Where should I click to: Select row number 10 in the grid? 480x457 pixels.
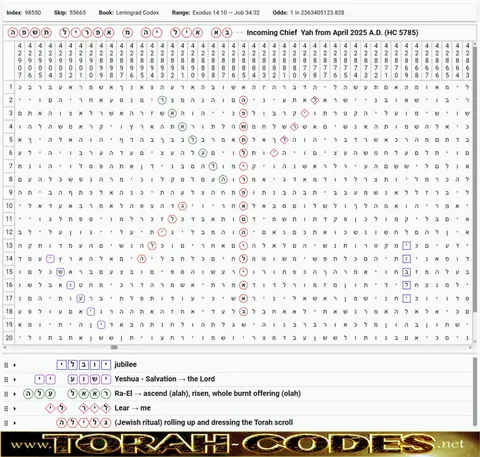click(9, 206)
